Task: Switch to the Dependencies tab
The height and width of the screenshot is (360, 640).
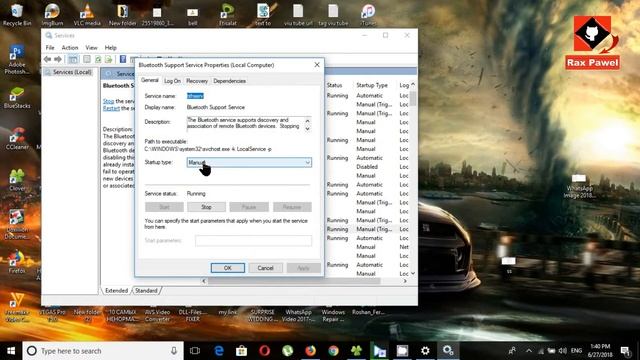Action: (x=229, y=81)
